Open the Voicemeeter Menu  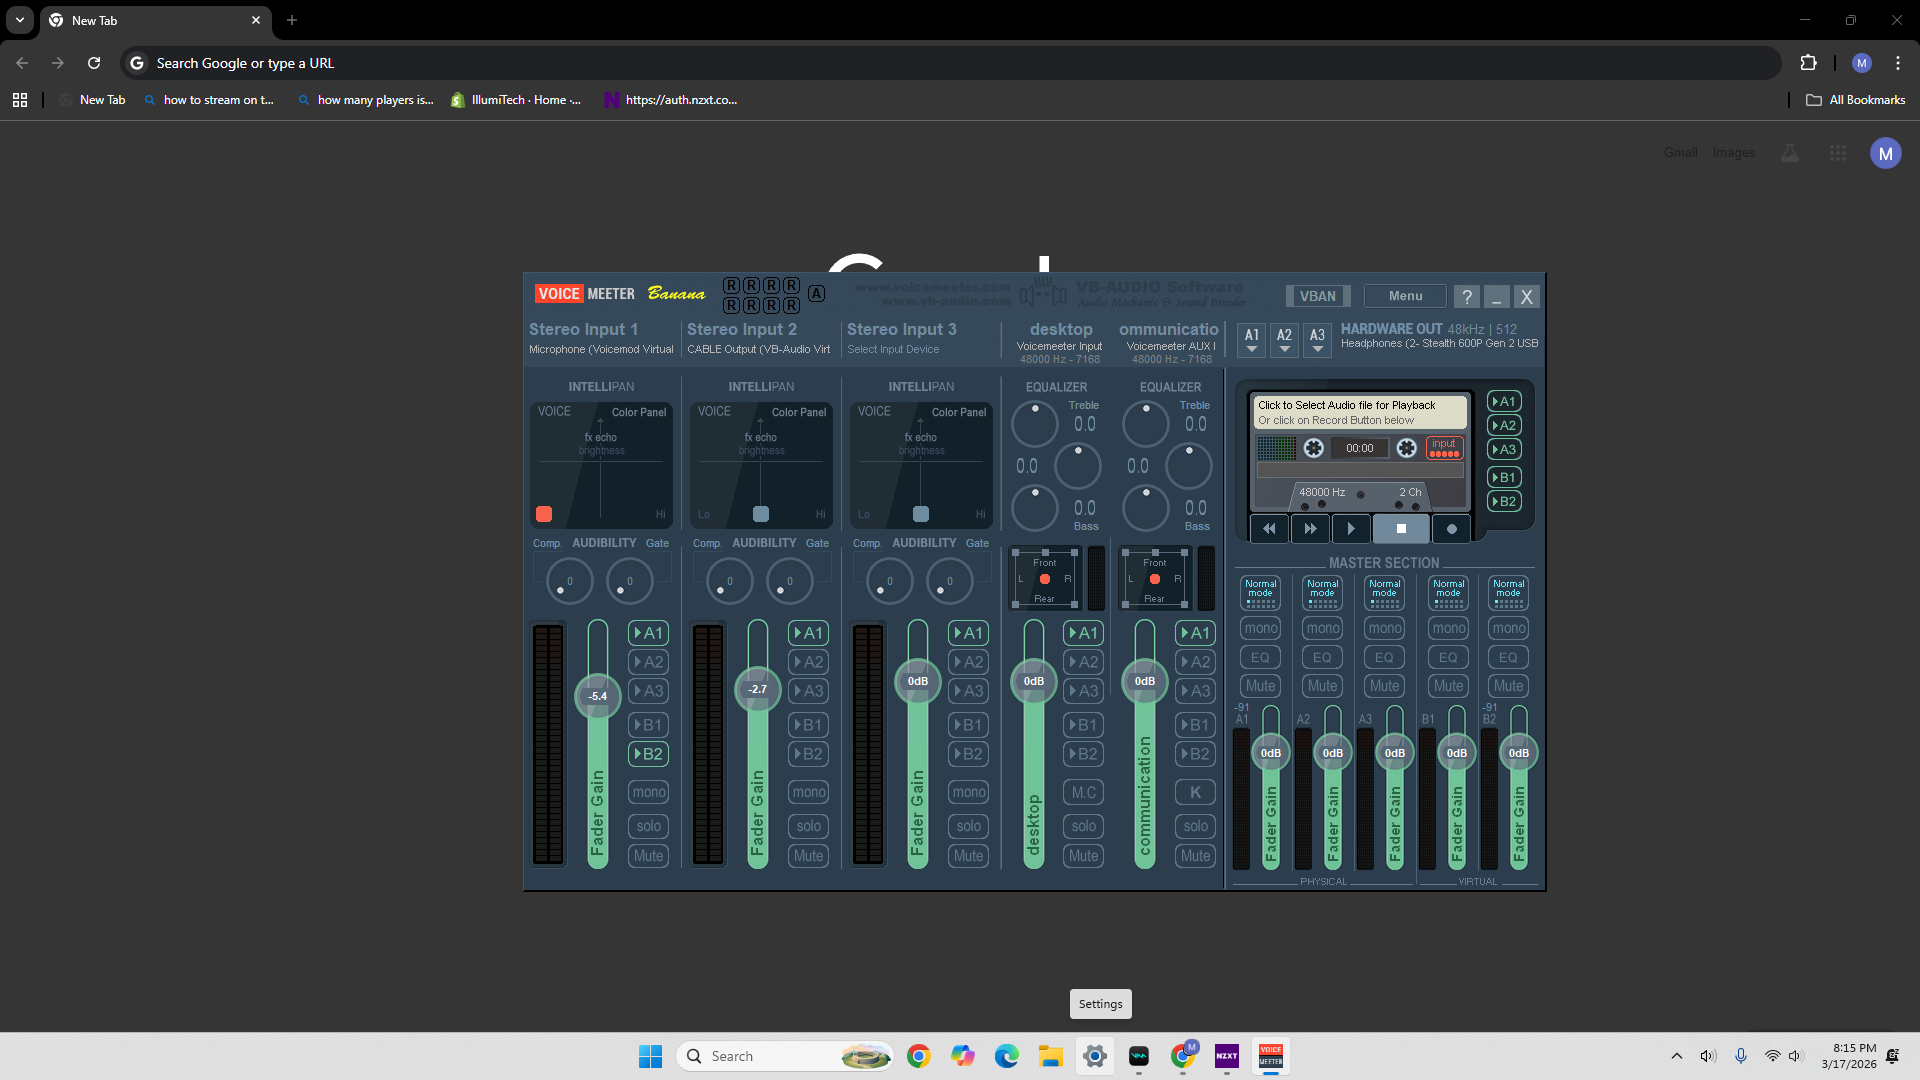tap(1405, 296)
